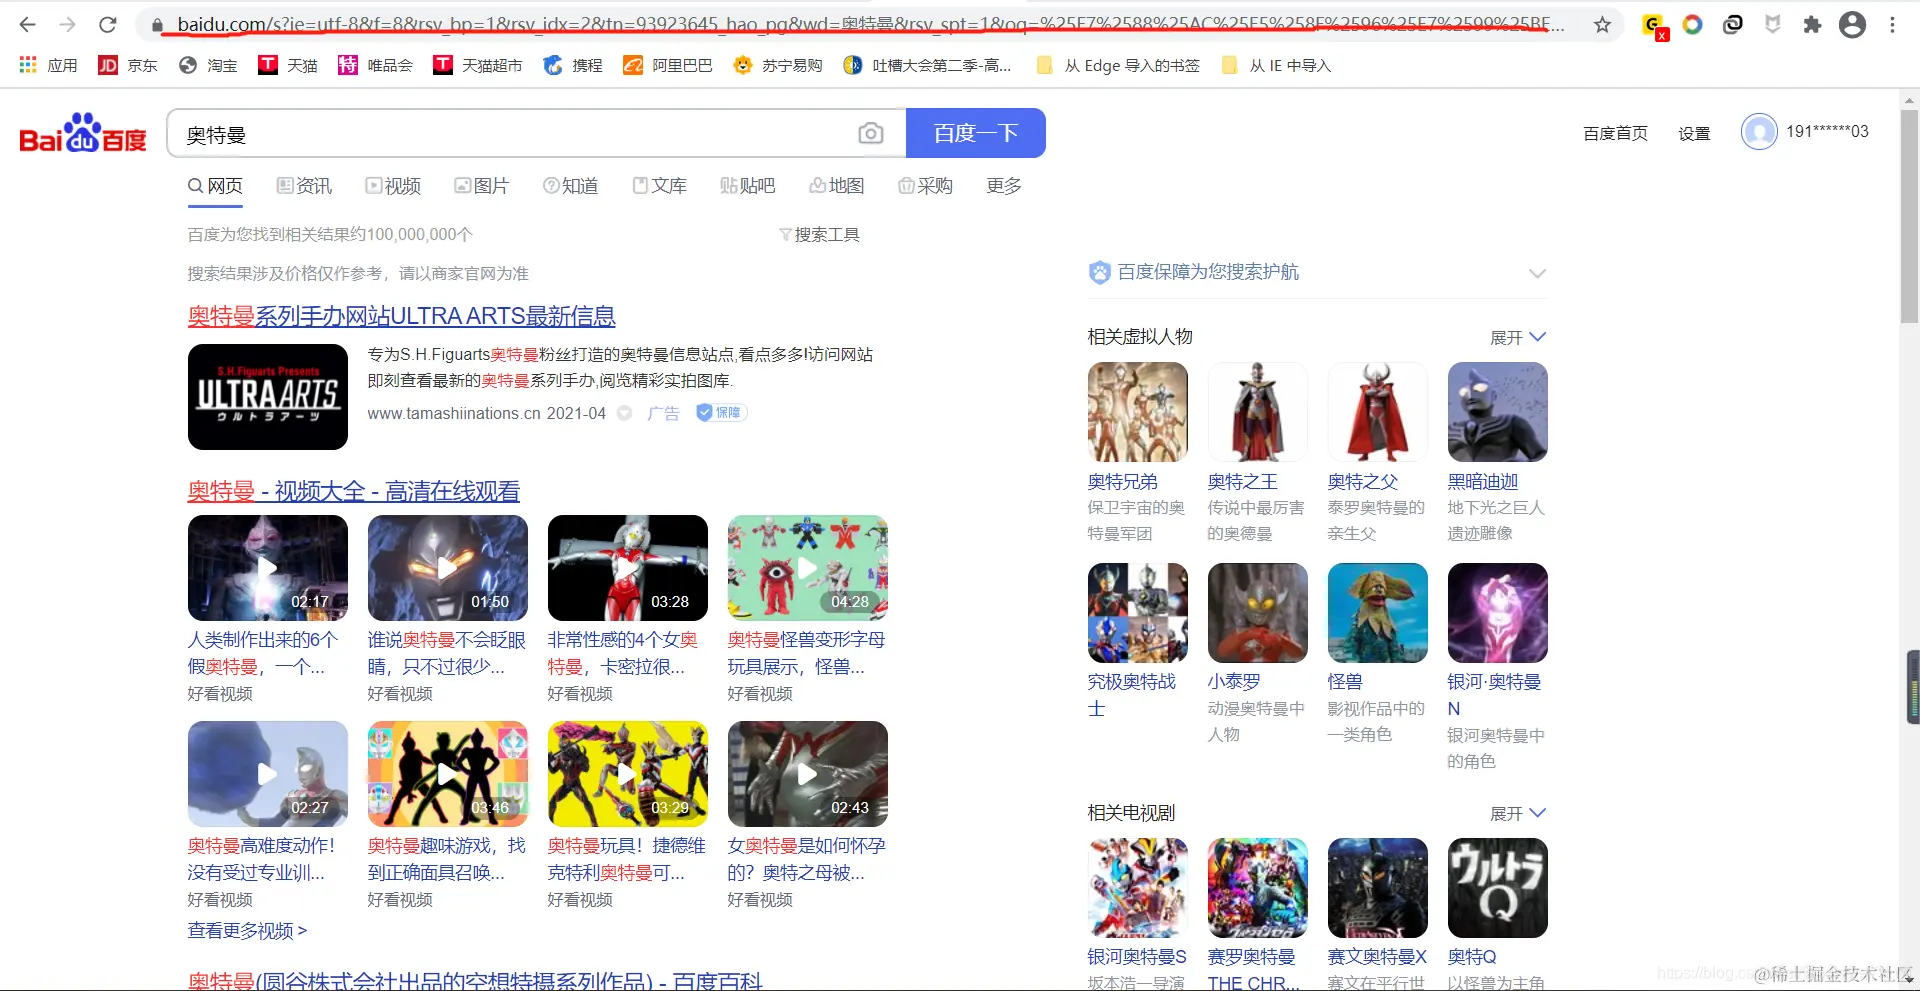Click the camera image-search icon in search box
Image resolution: width=1920 pixels, height=991 pixels.
(871, 133)
